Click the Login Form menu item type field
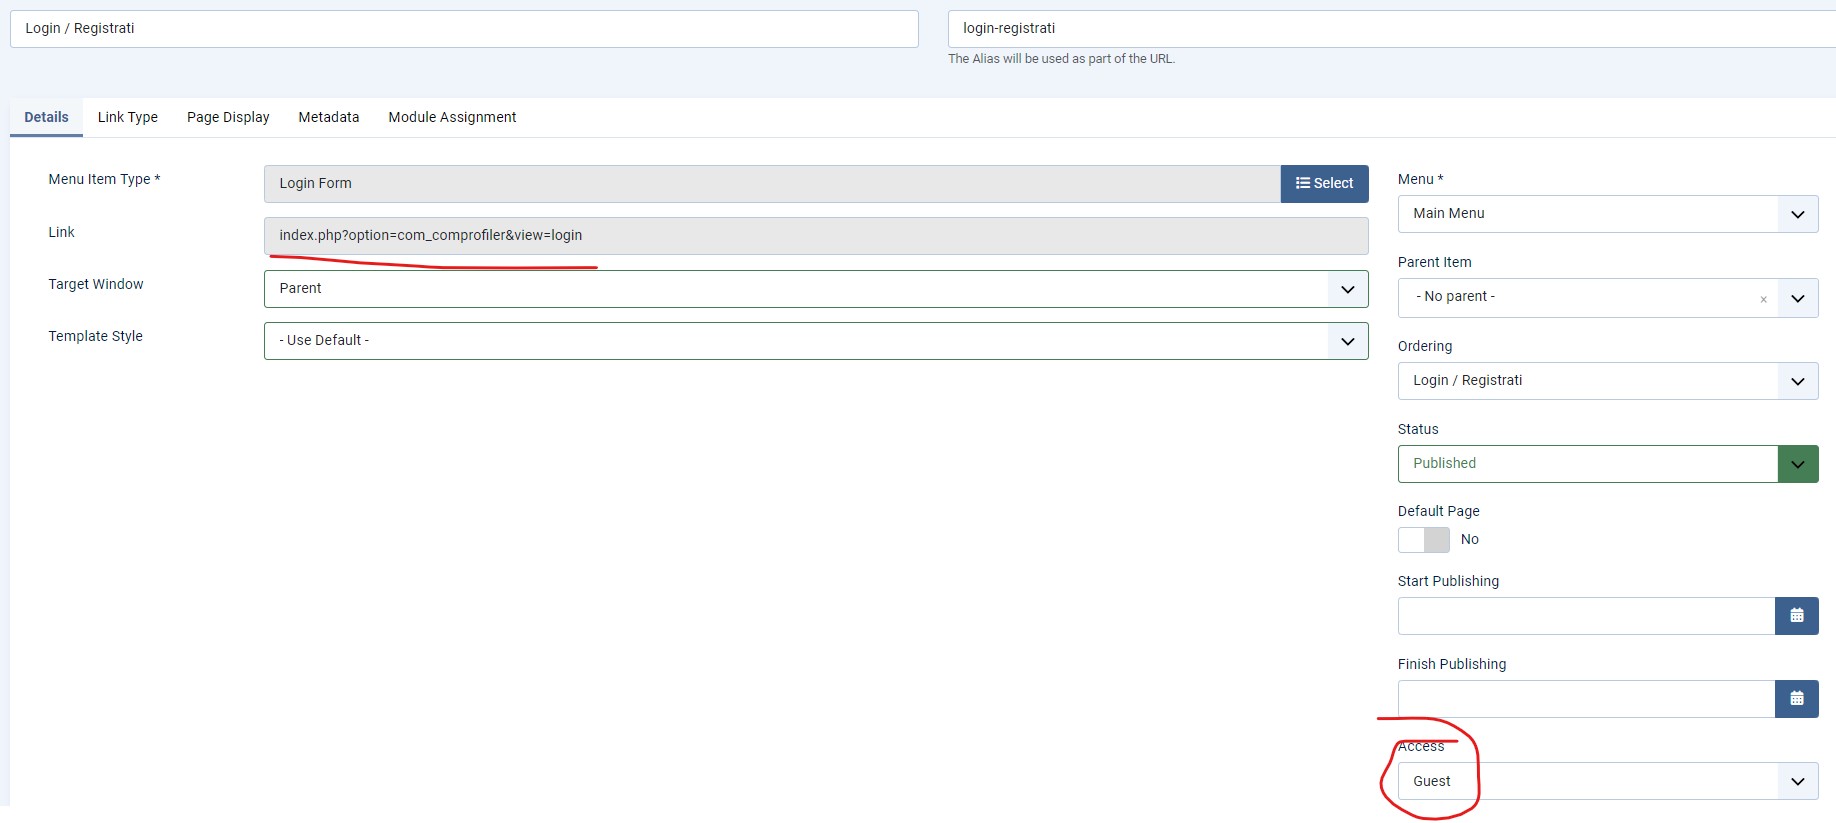Viewport: 1836px width, 823px height. coord(772,184)
